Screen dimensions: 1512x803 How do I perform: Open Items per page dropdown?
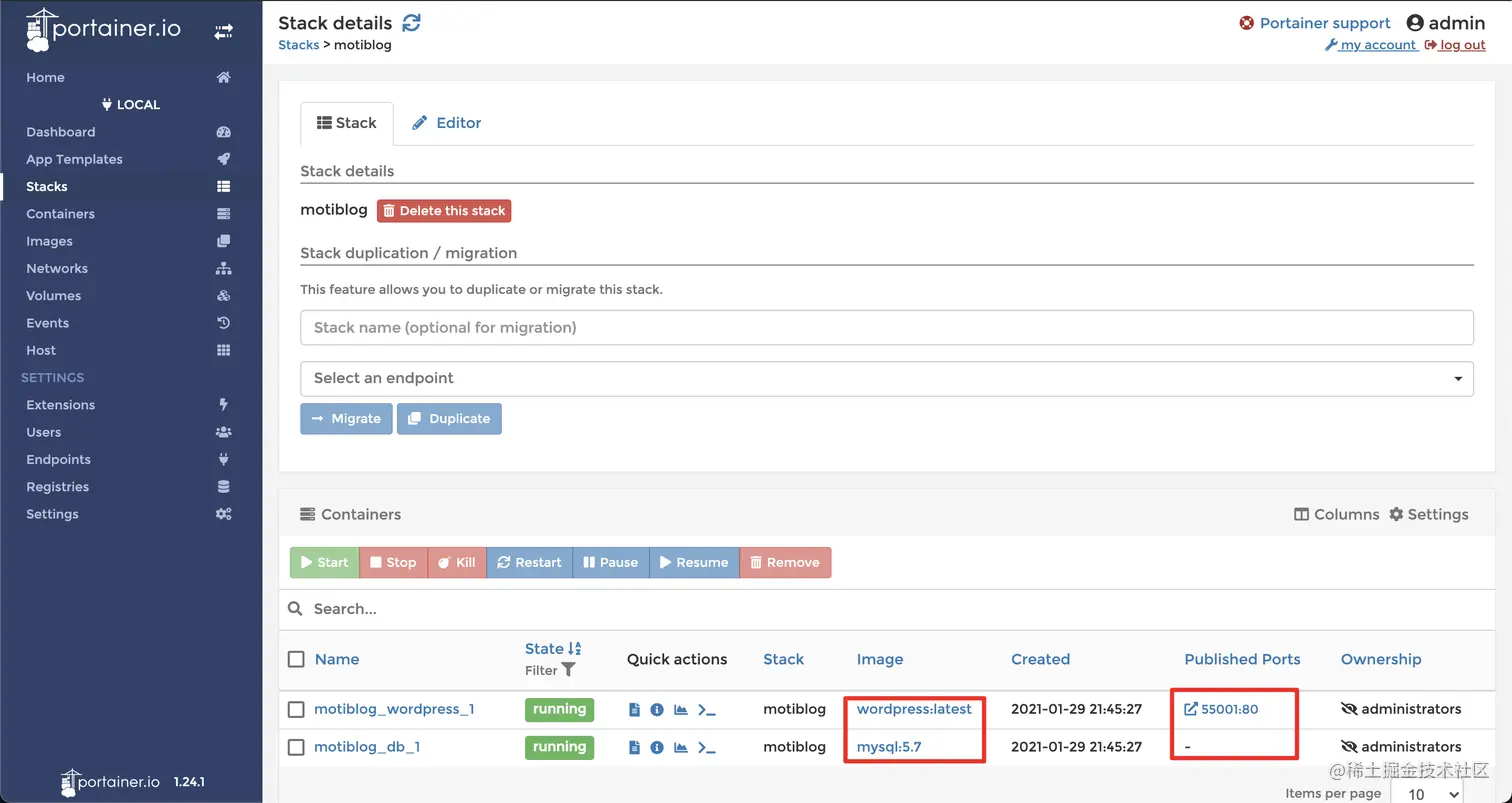pyautogui.click(x=1426, y=794)
